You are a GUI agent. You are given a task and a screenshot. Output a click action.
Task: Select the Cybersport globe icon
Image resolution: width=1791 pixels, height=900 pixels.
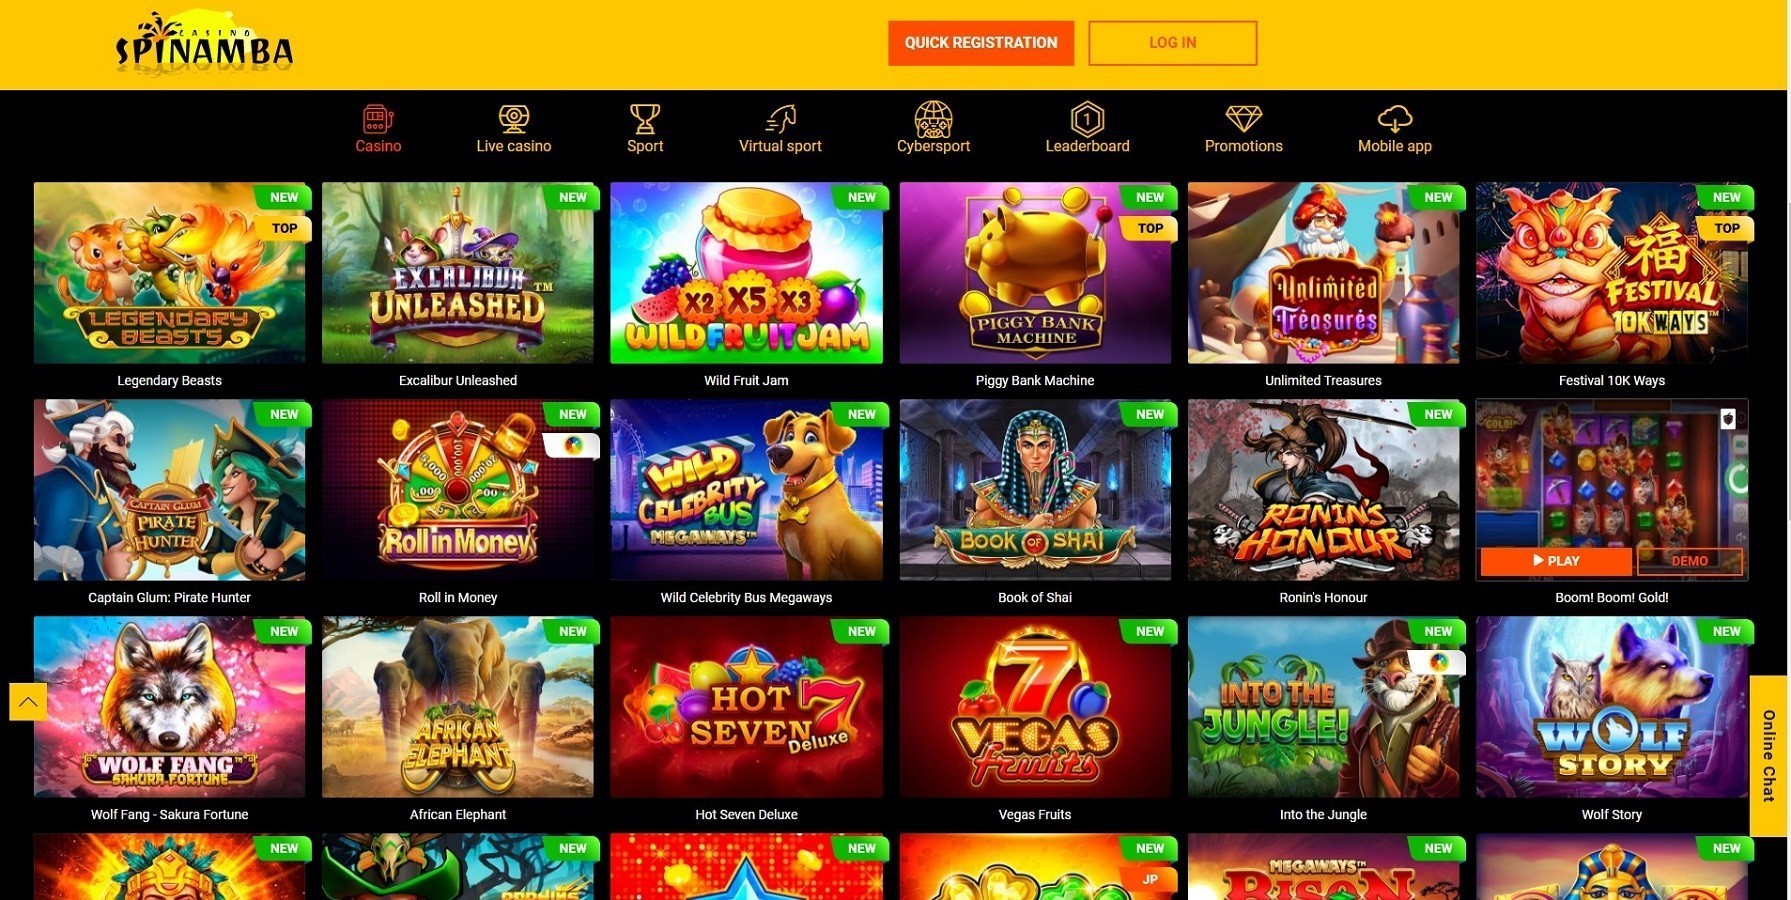pos(933,119)
